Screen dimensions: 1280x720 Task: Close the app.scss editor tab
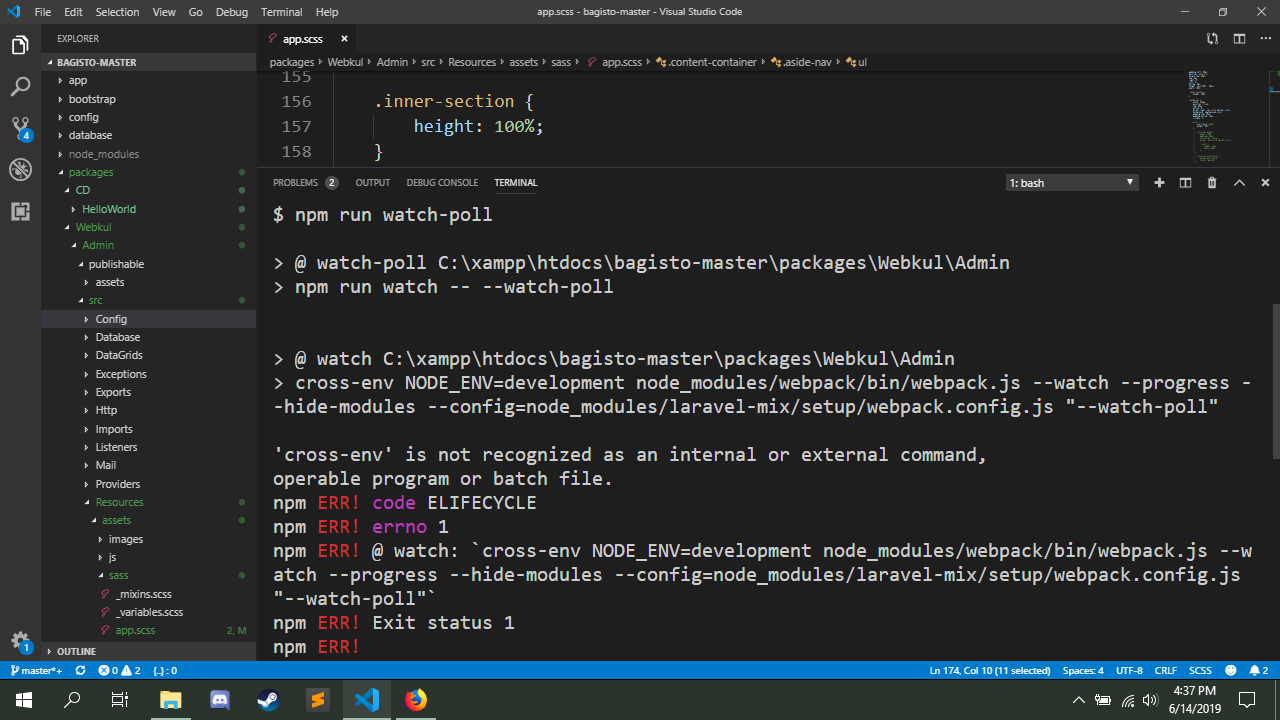point(344,39)
